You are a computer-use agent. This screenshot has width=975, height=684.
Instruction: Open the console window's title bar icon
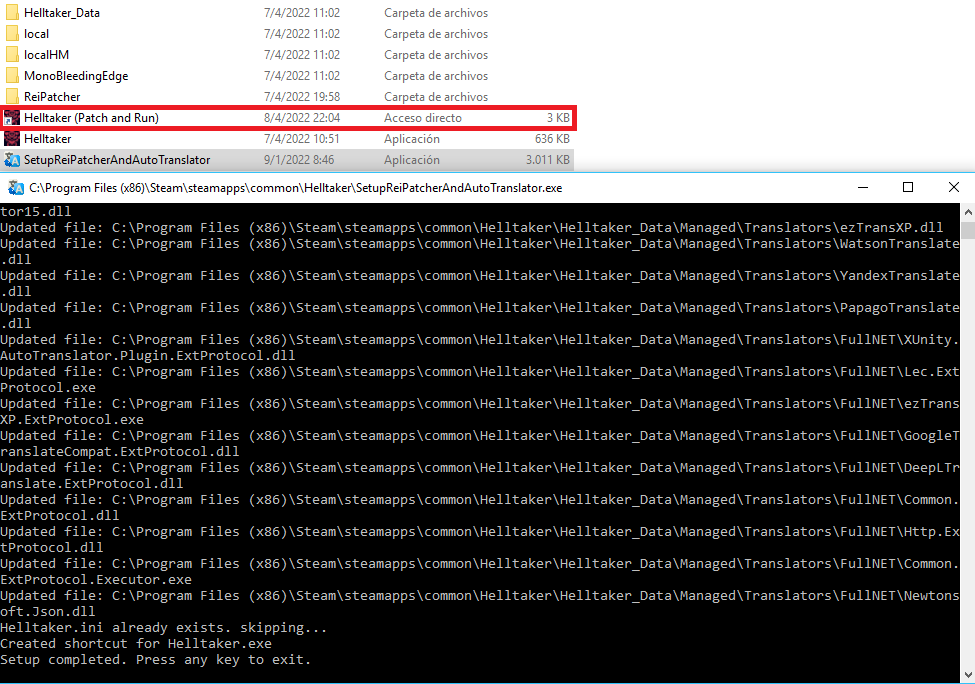click(16, 188)
